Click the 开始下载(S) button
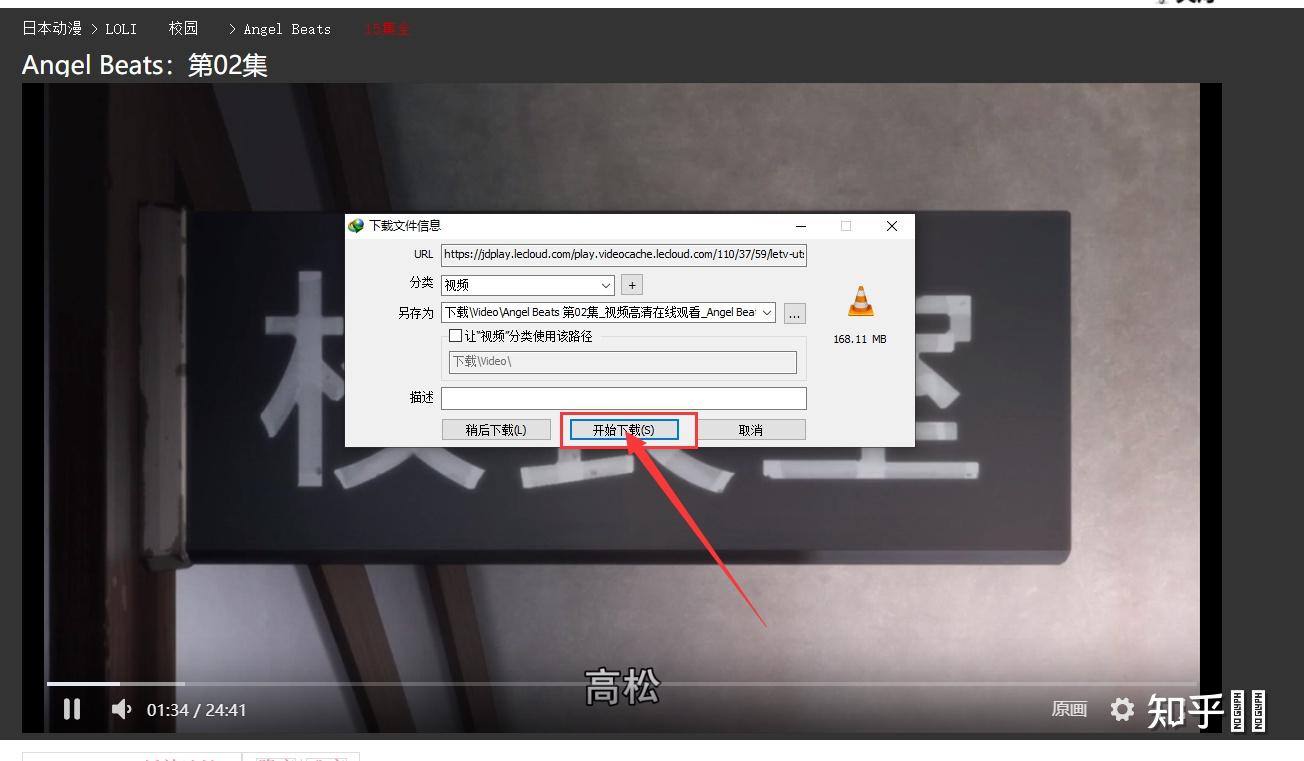This screenshot has width=1304, height=761. pyautogui.click(x=624, y=430)
